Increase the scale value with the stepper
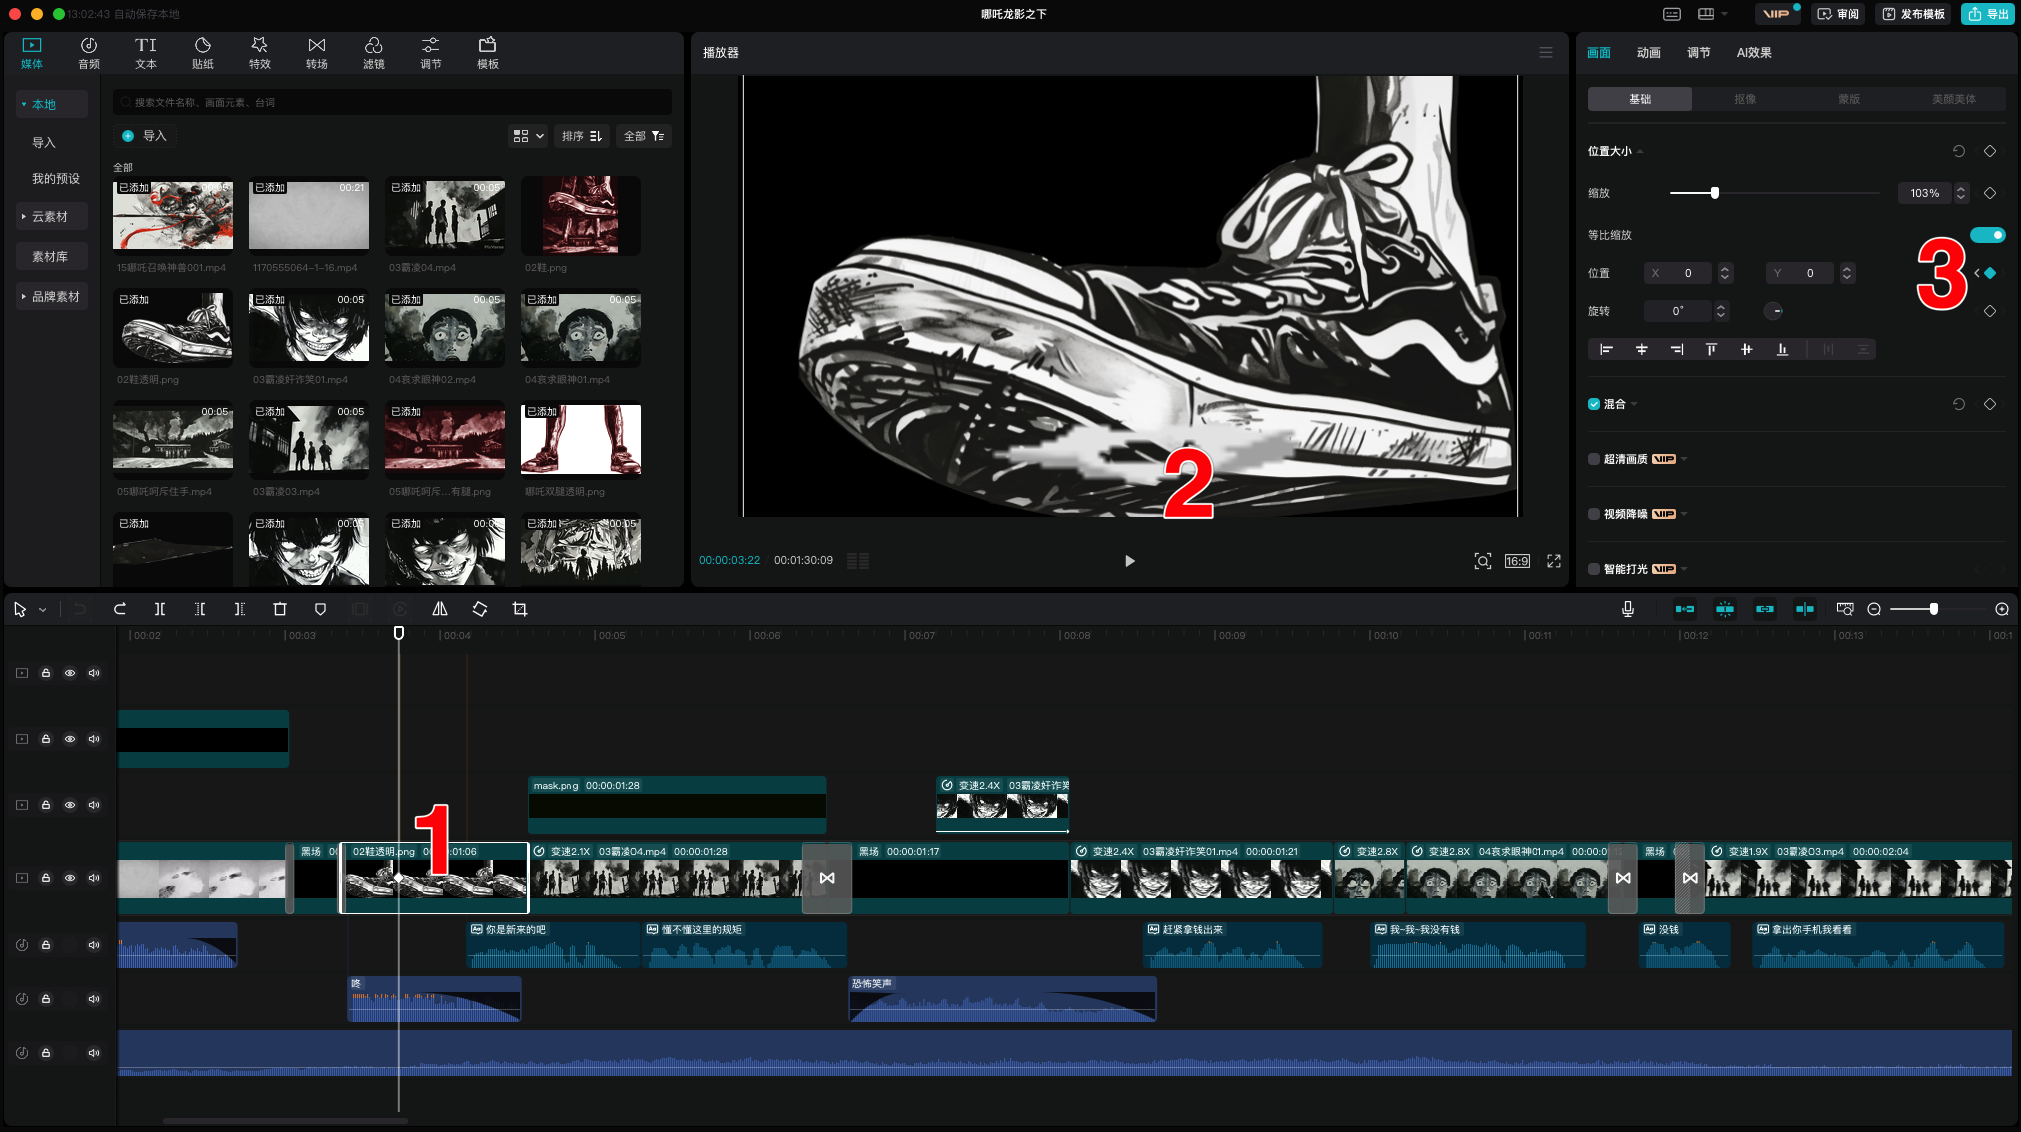Image resolution: width=2021 pixels, height=1132 pixels. [x=1961, y=189]
